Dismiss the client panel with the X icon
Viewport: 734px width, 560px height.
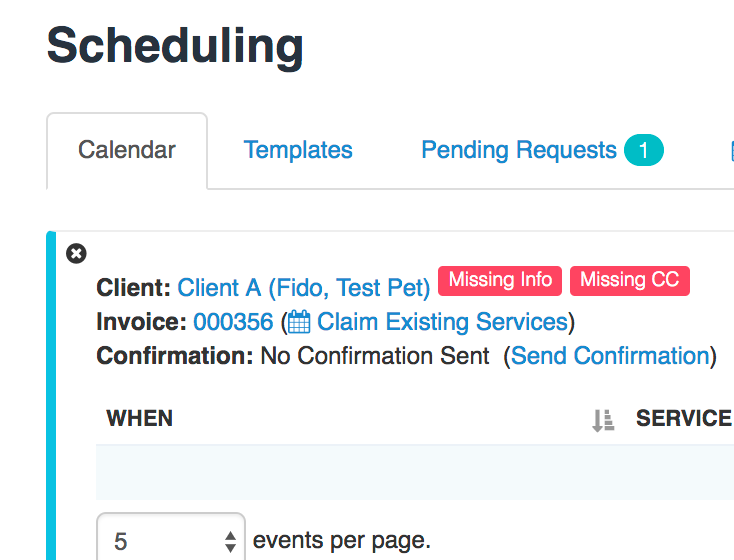pos(76,254)
